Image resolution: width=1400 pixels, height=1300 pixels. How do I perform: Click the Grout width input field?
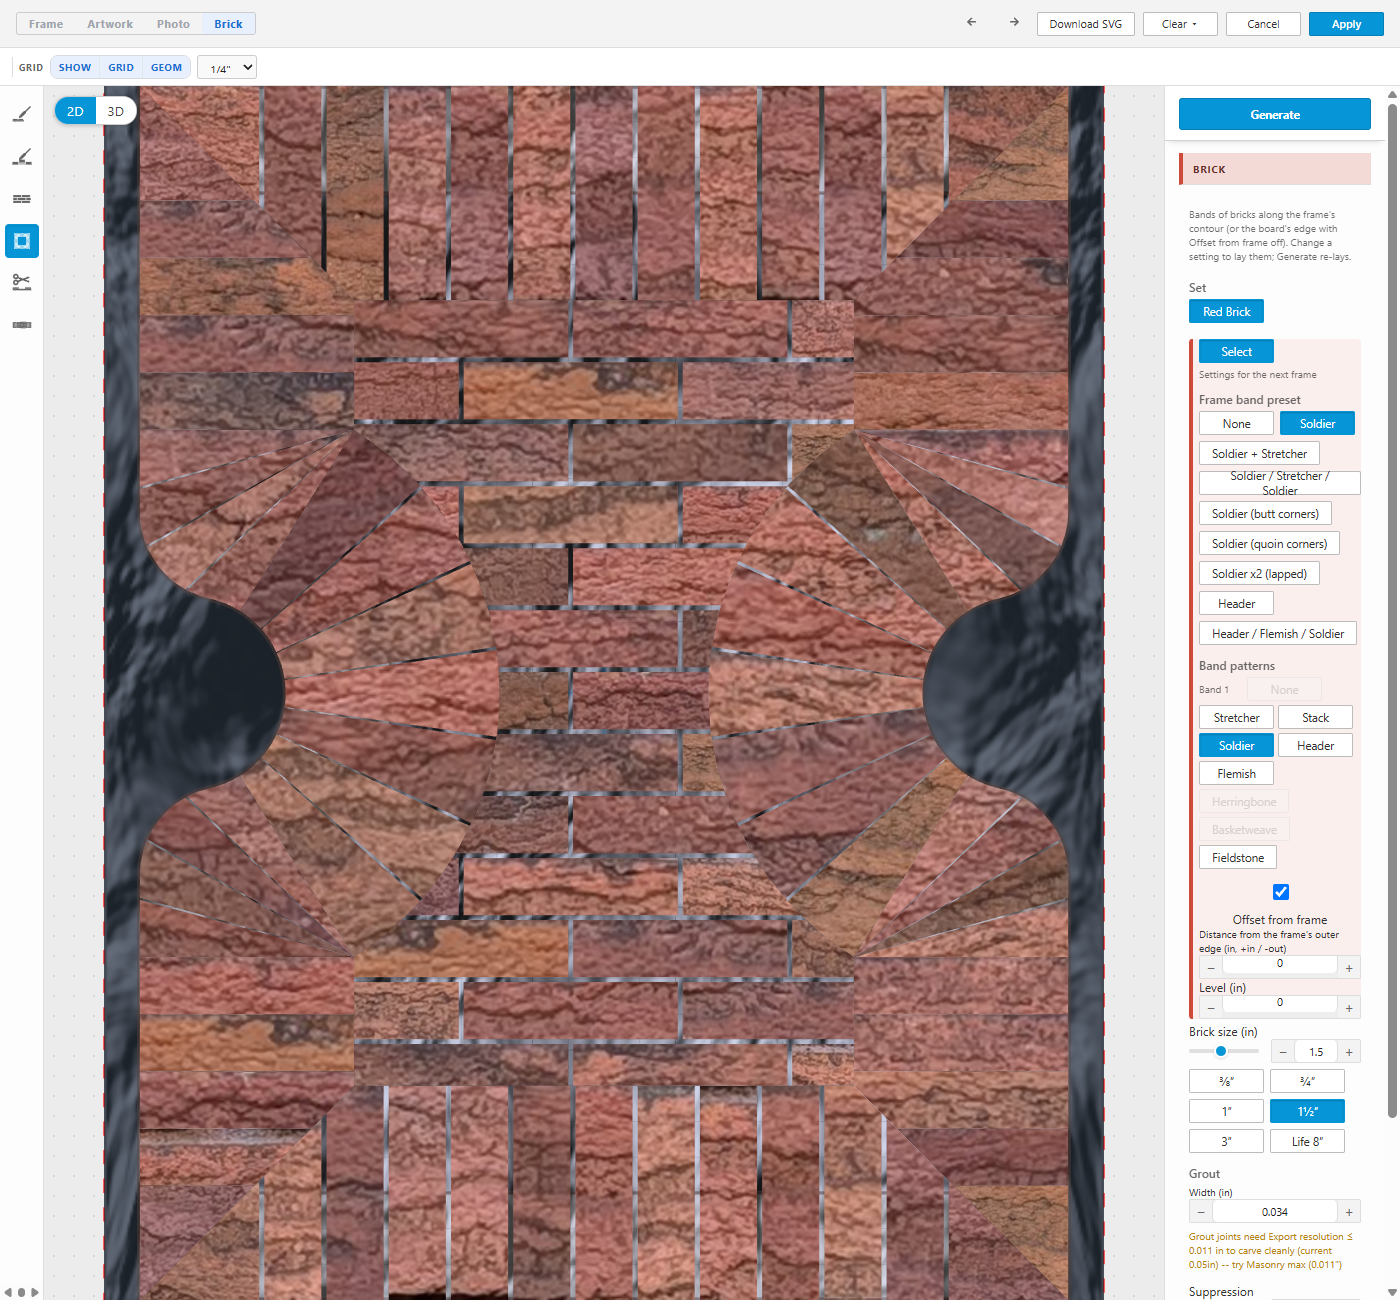click(x=1275, y=1212)
